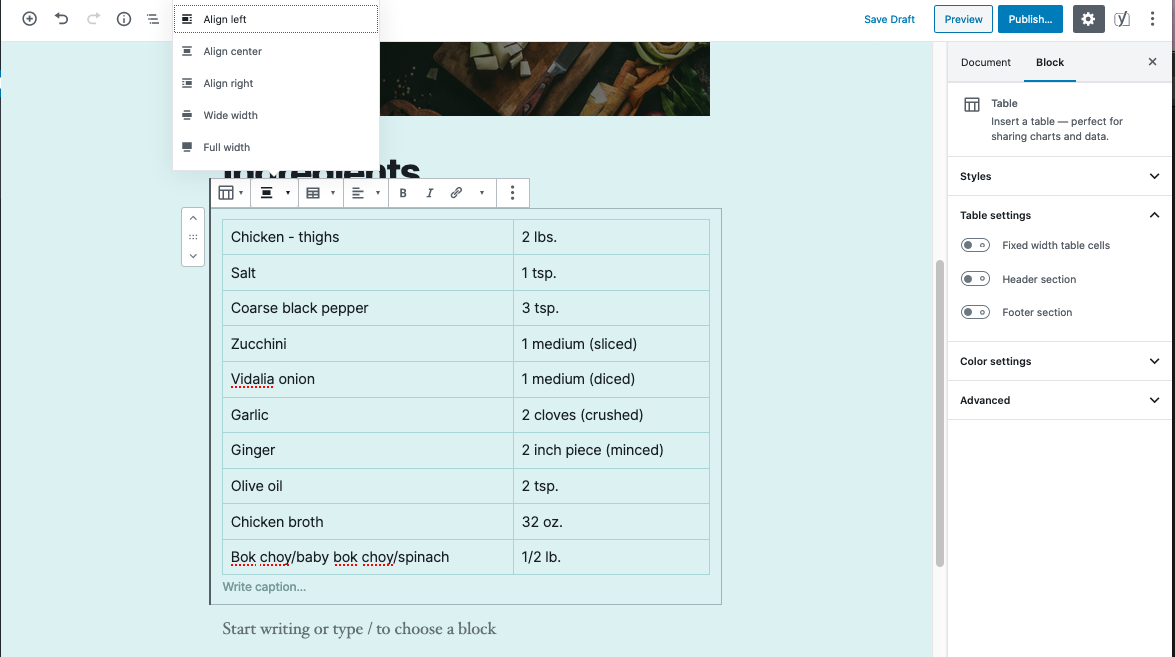Image resolution: width=1175 pixels, height=657 pixels.
Task: Click the Redo arrow icon
Action: tap(93, 19)
